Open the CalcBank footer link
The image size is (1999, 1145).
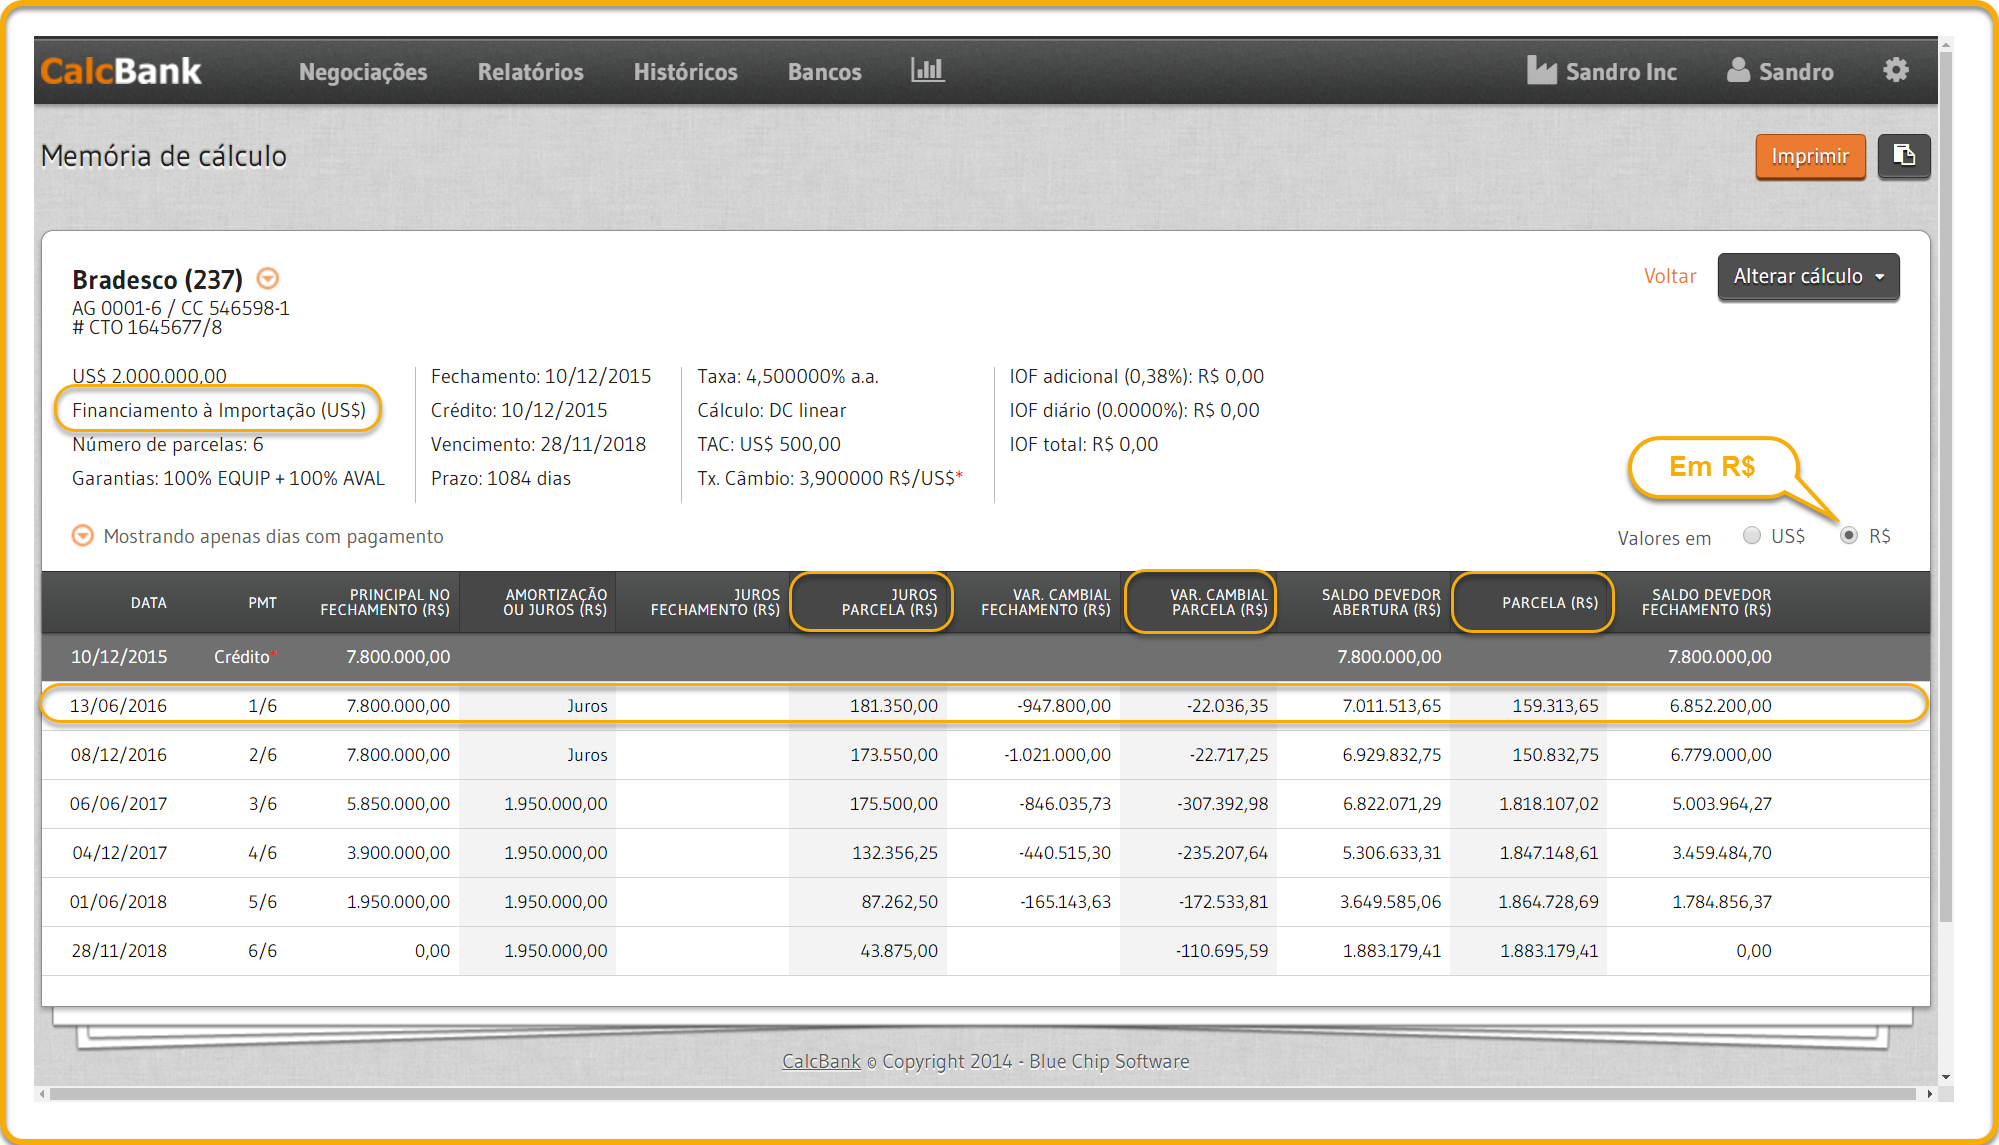(821, 1061)
